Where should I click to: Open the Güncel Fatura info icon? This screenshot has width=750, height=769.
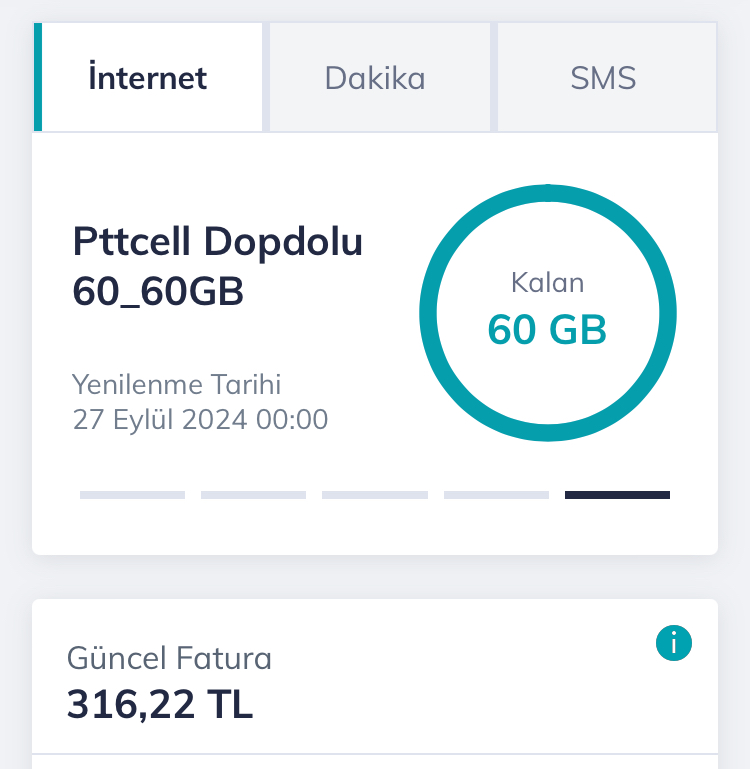click(673, 642)
